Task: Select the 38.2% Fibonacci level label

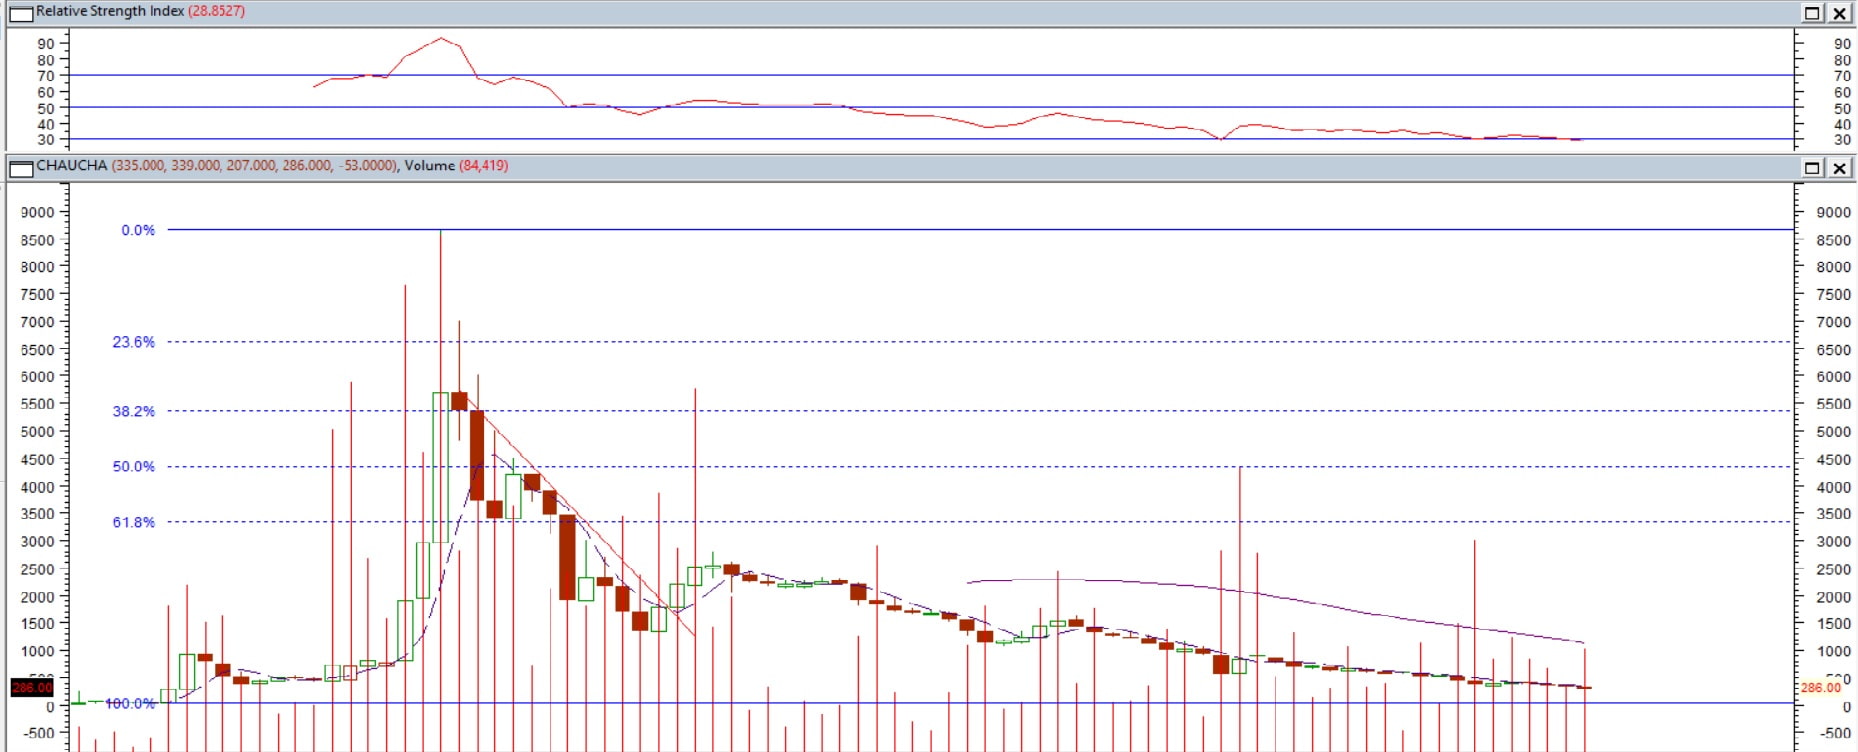Action: (134, 411)
